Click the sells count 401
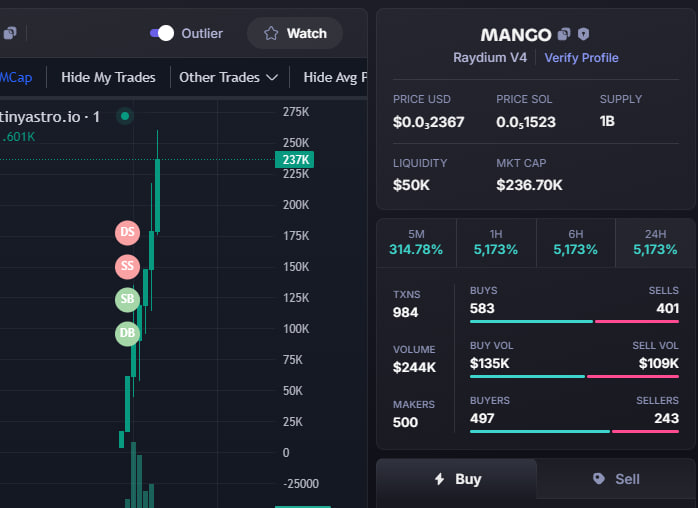 tap(667, 309)
